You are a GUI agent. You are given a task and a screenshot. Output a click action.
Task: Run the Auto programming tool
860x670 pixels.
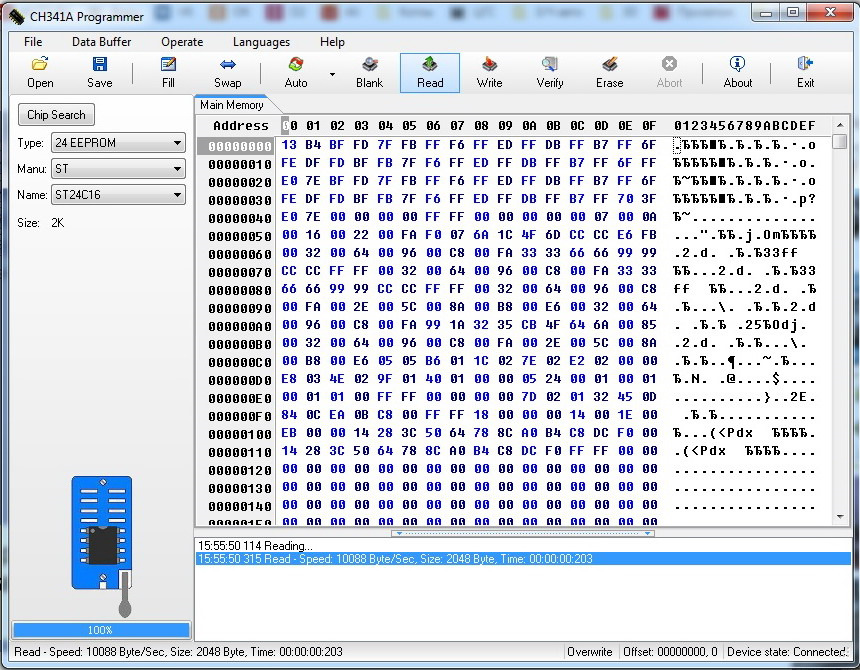pyautogui.click(x=295, y=72)
